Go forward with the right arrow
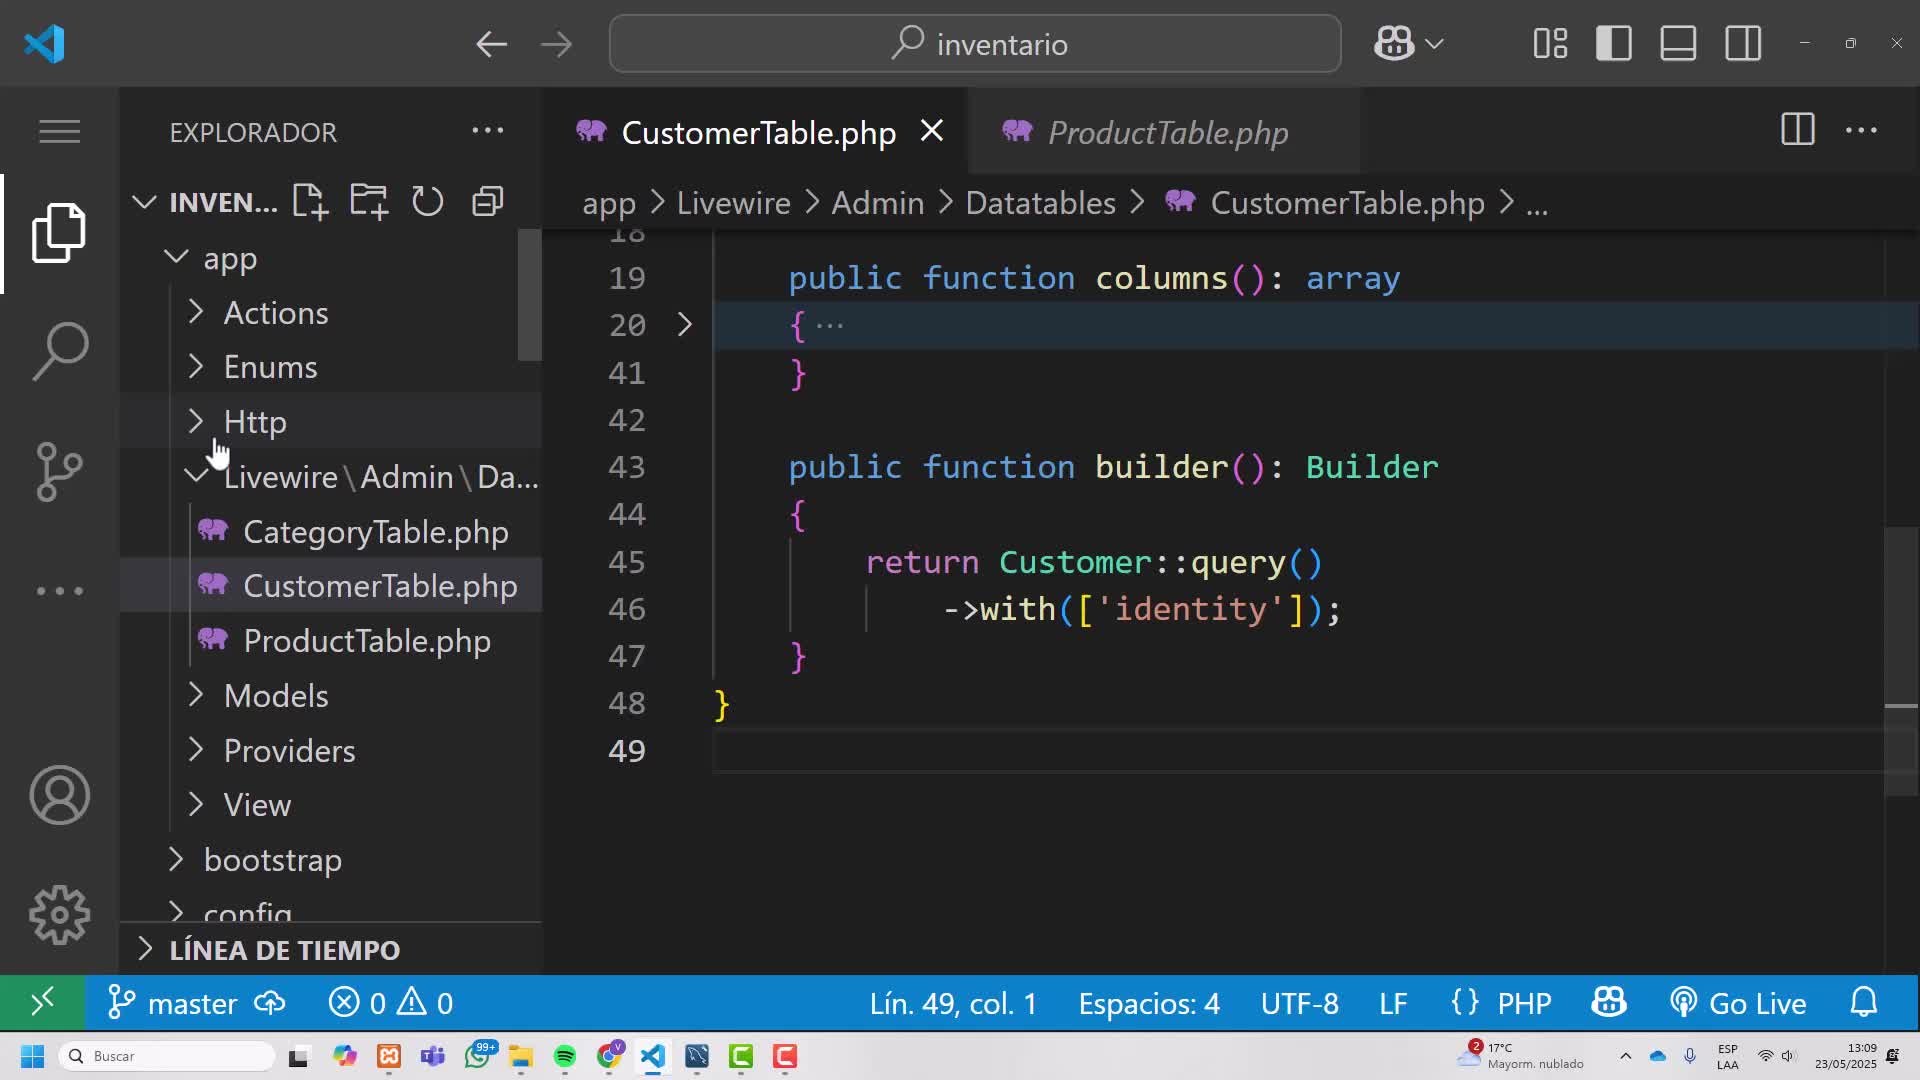Screen dimensions: 1920x1080 (556, 44)
